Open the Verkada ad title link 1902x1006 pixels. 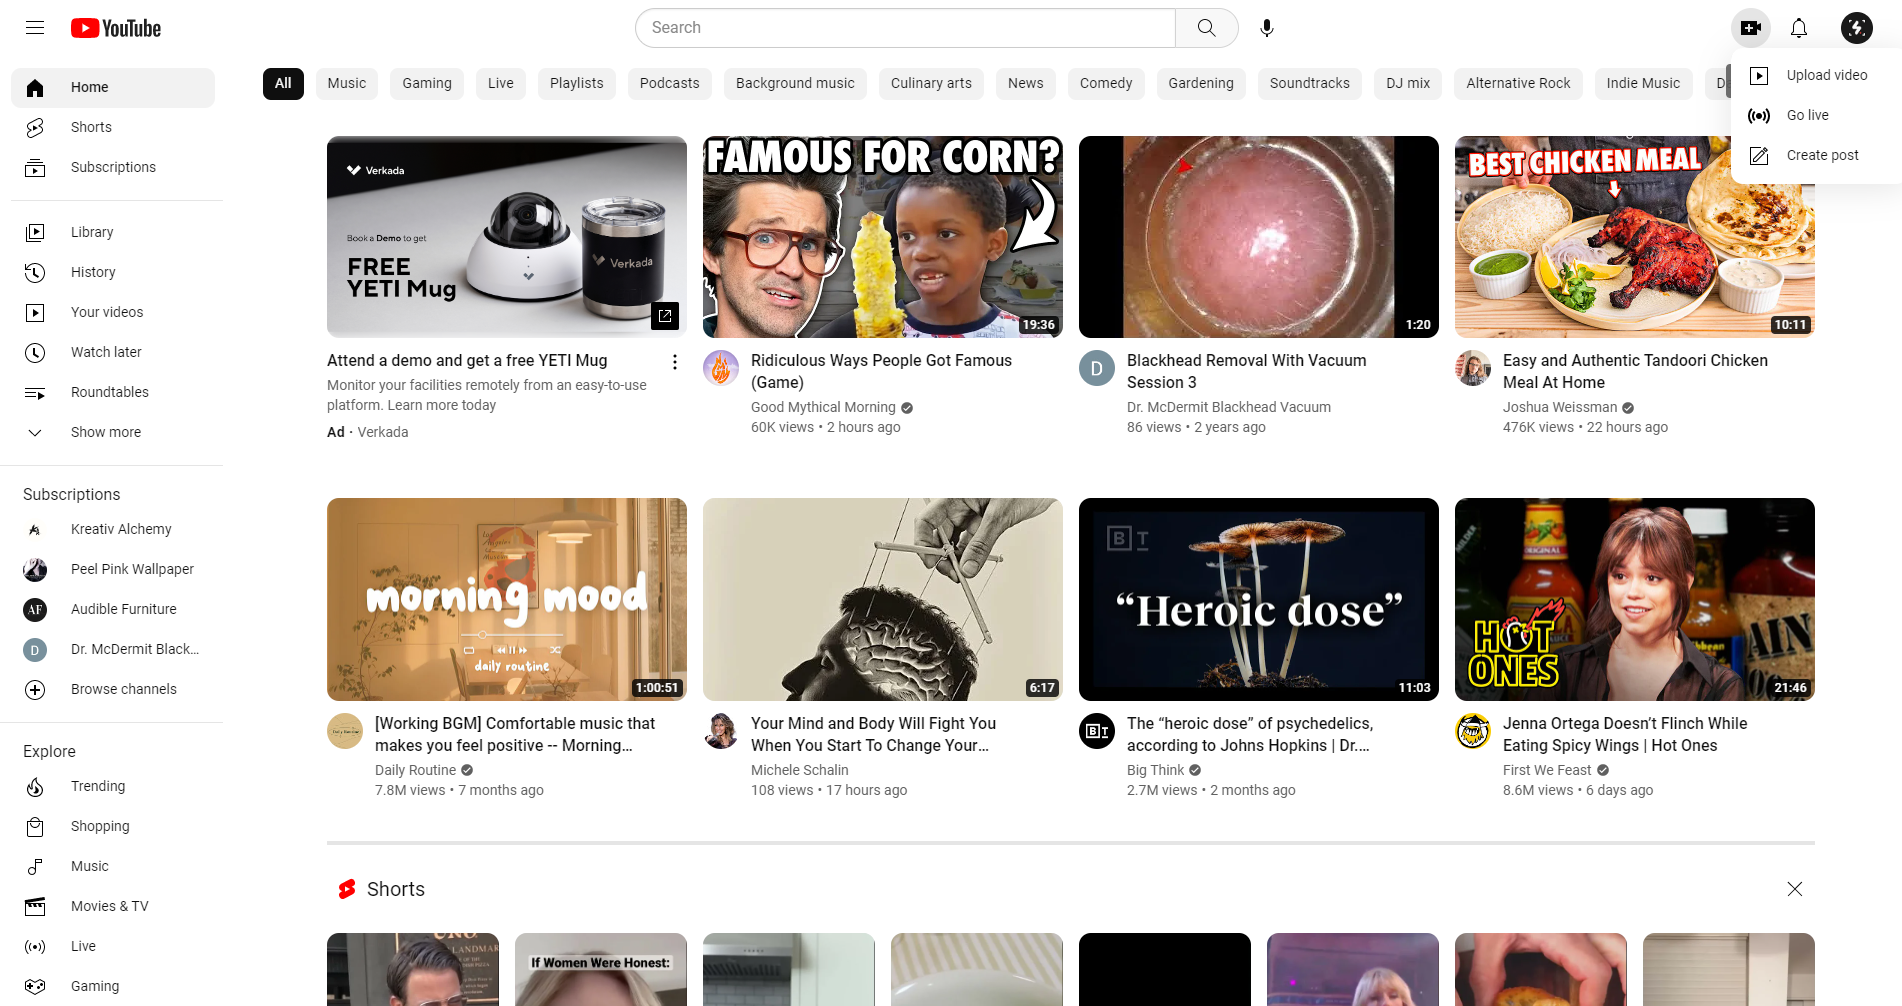tap(467, 360)
